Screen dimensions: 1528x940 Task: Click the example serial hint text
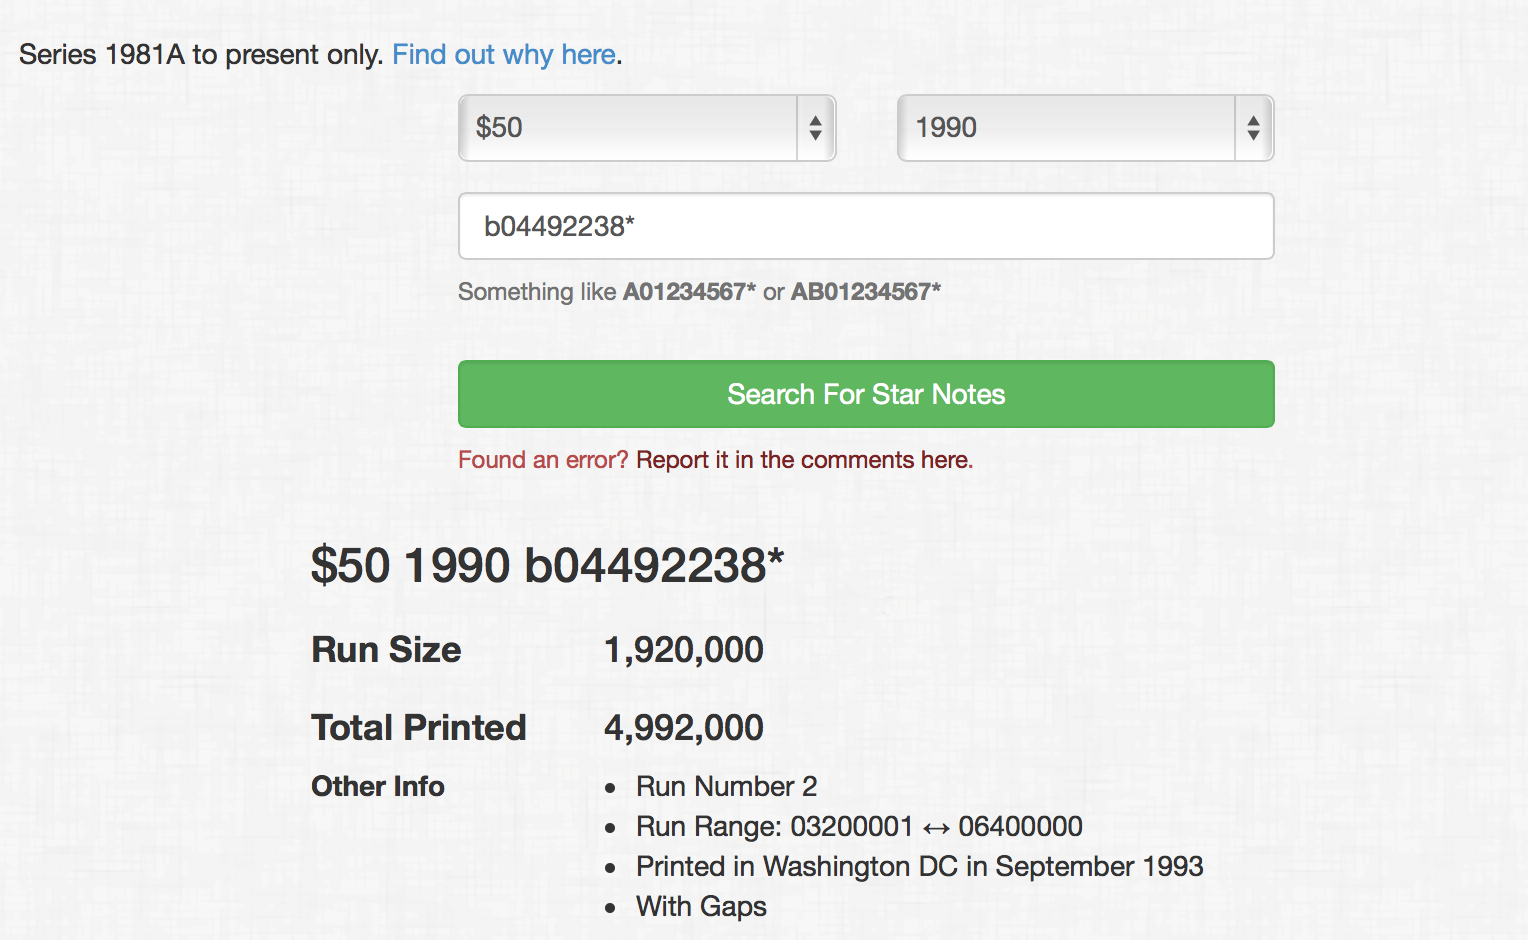(x=699, y=292)
